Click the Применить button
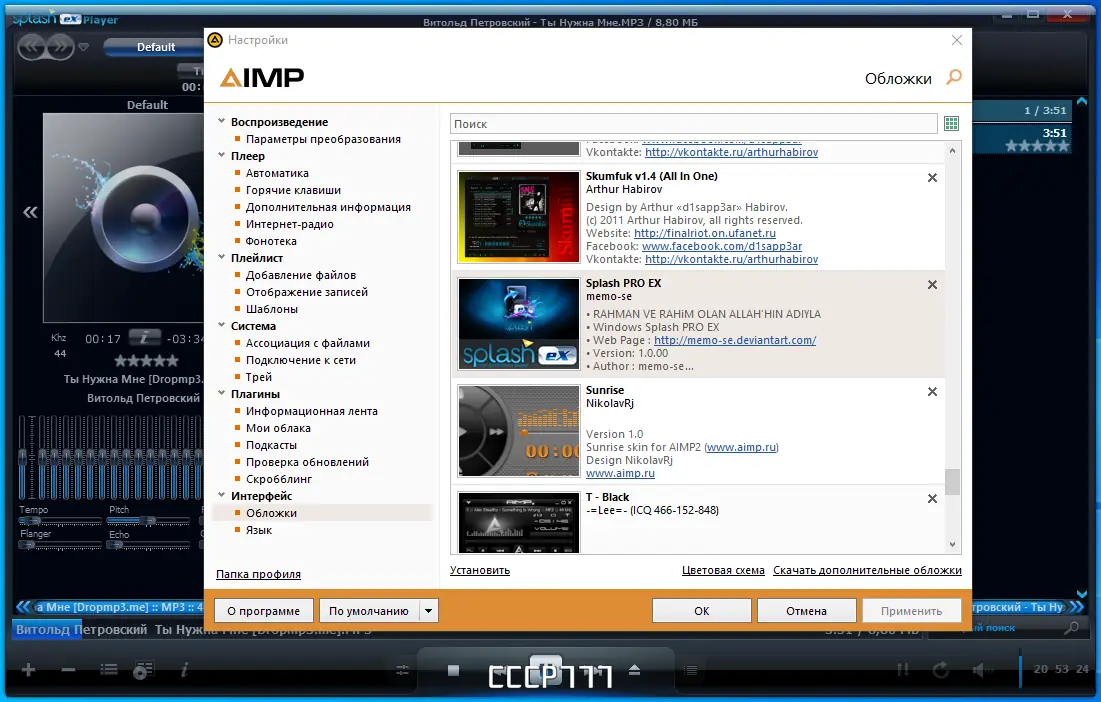 pos(911,611)
